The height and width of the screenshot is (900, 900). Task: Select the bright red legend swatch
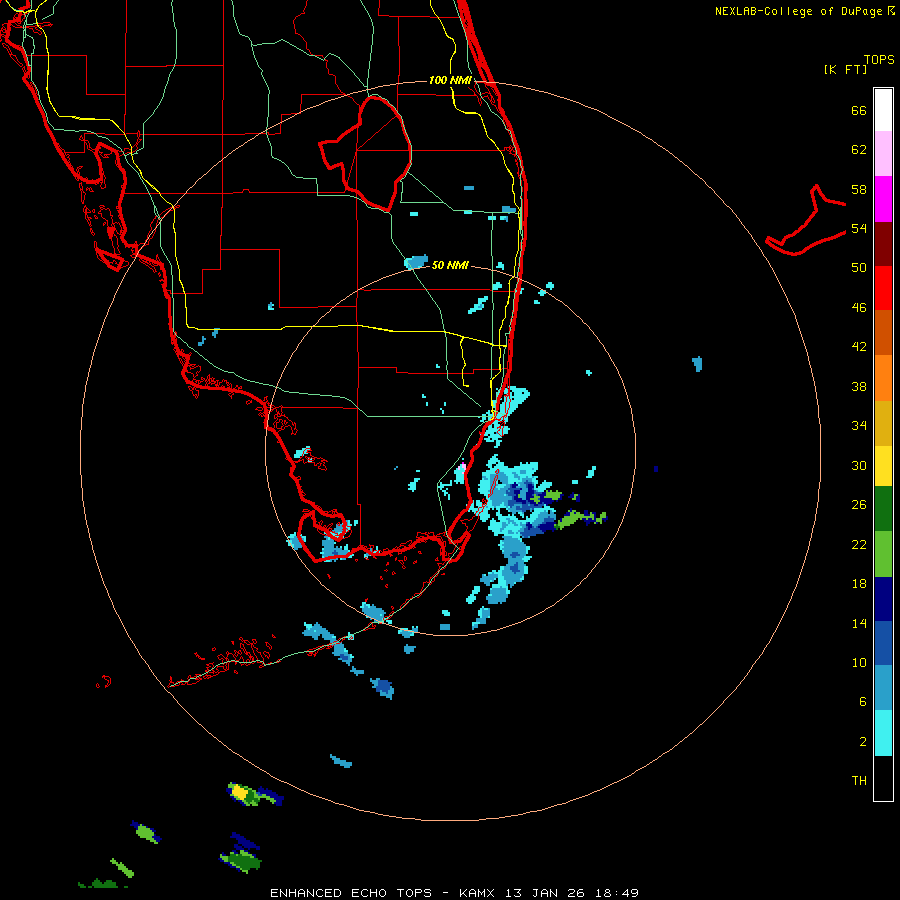(883, 288)
